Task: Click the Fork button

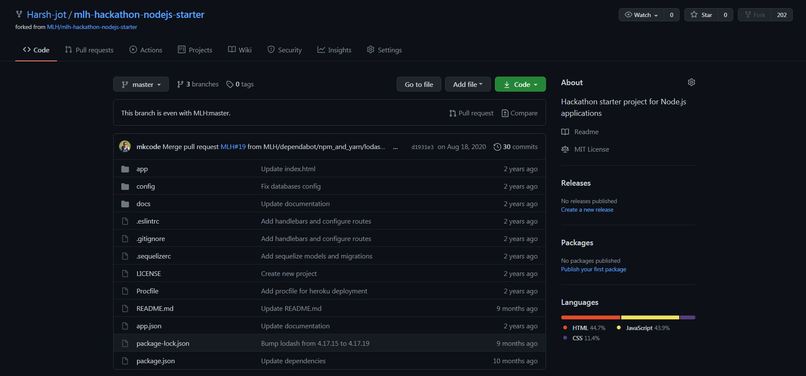Action: (x=755, y=15)
